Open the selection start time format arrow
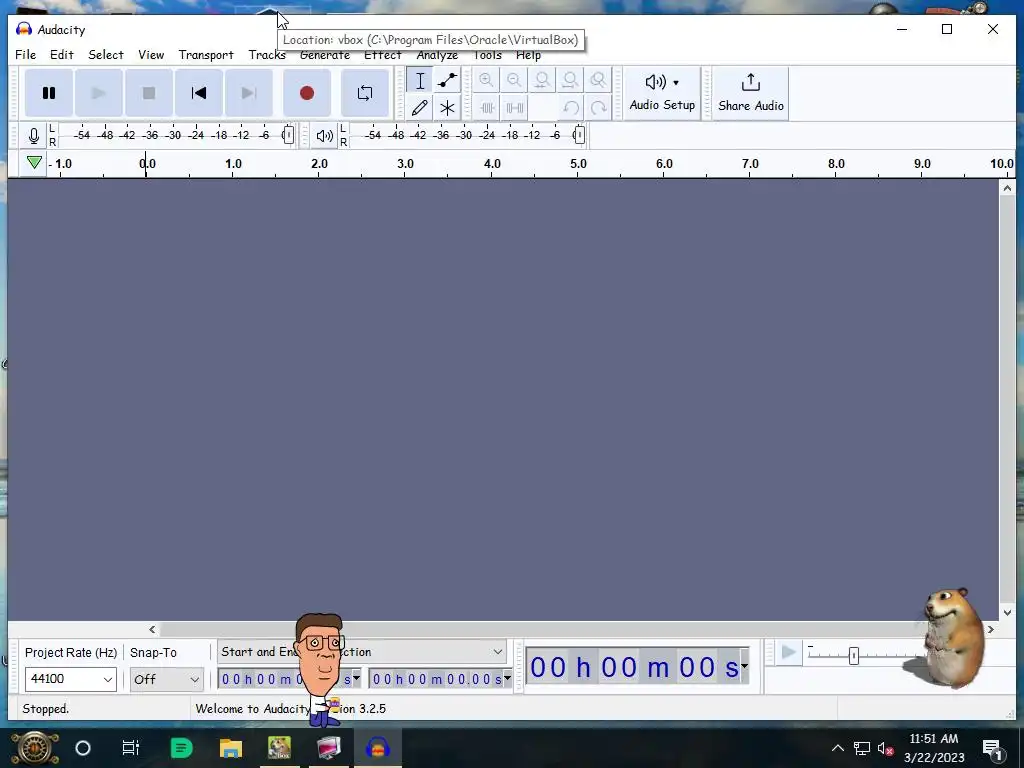 (x=357, y=679)
